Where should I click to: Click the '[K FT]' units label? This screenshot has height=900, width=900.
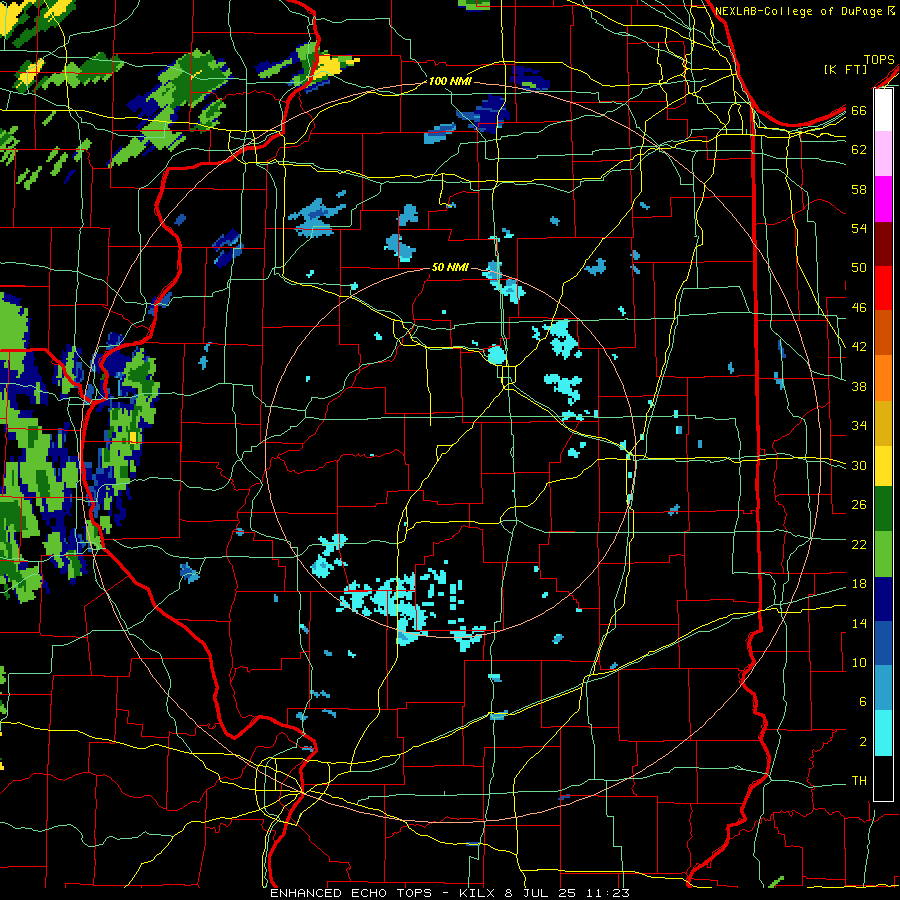coord(845,69)
